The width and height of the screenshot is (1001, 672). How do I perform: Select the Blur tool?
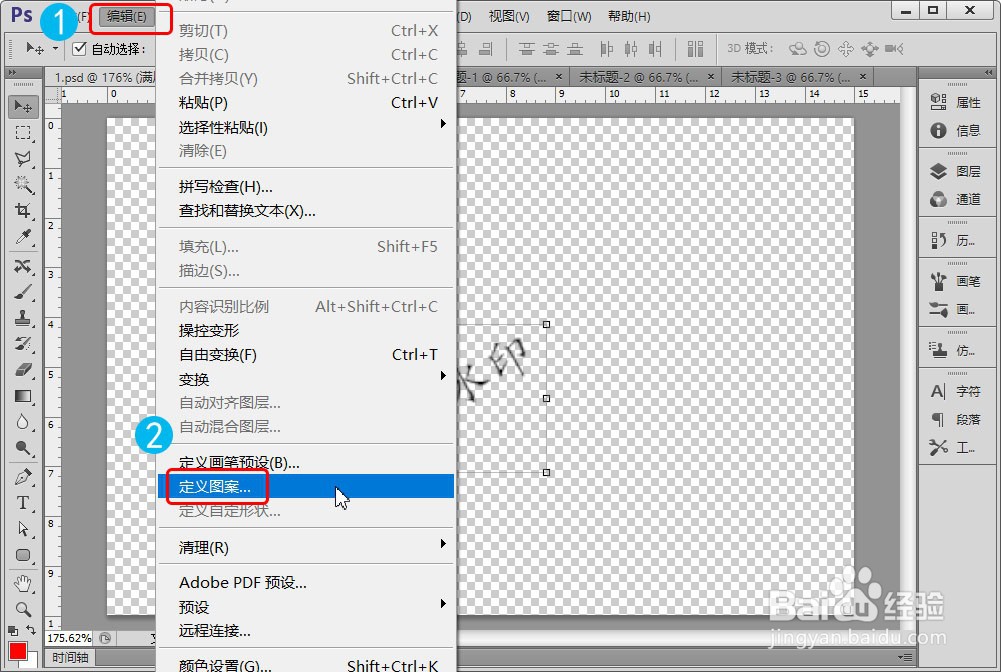(x=23, y=422)
